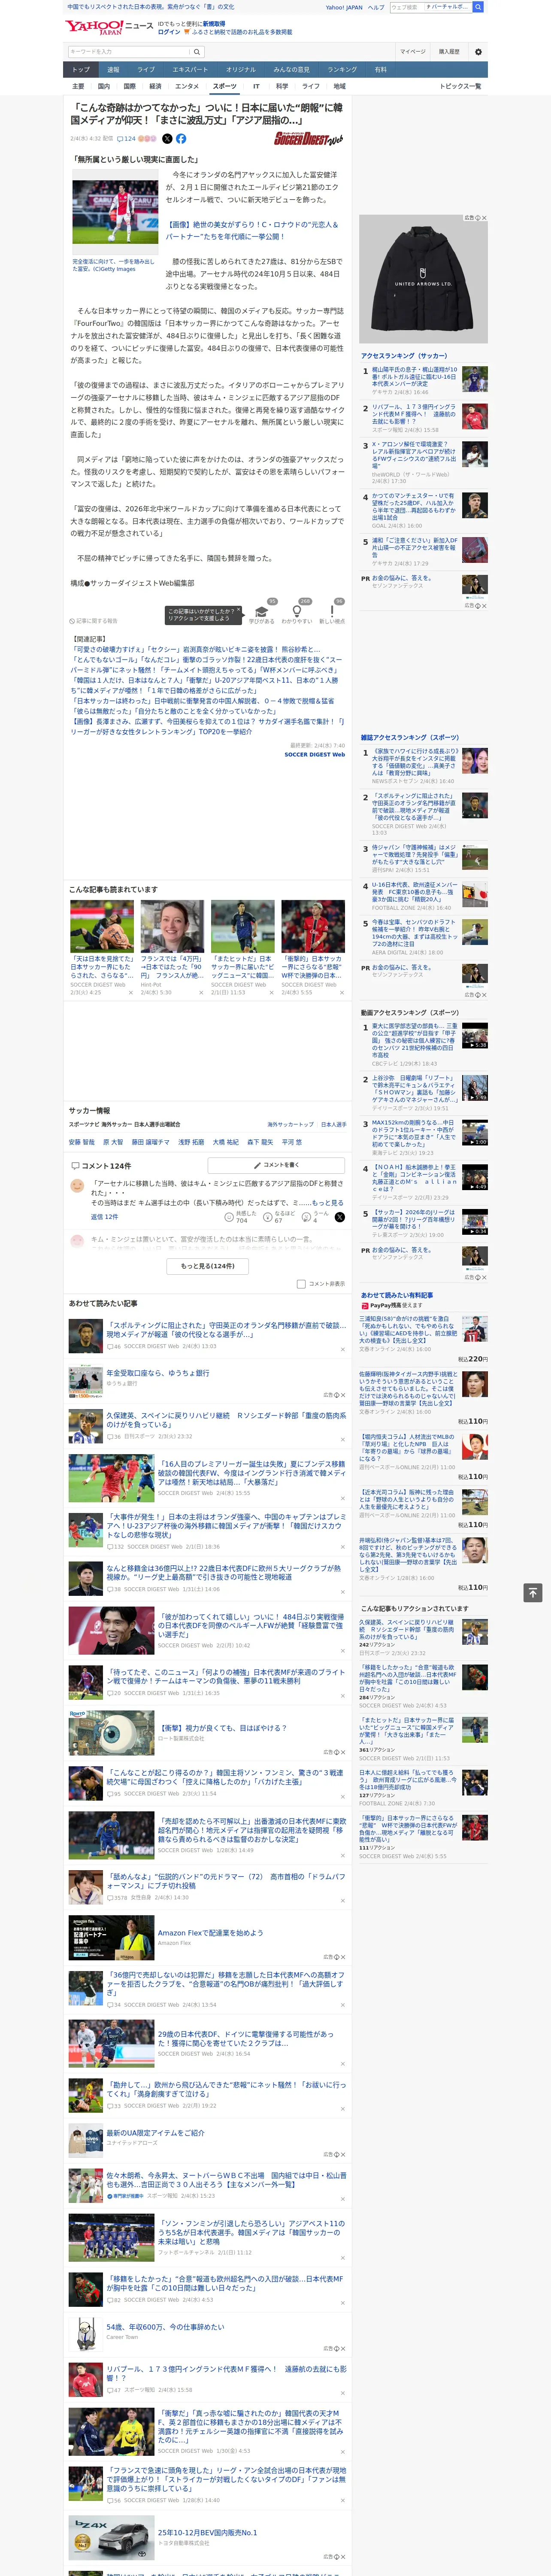Open the C・ロナウド photo gallery link
The height and width of the screenshot is (2576, 551).
click(x=252, y=230)
